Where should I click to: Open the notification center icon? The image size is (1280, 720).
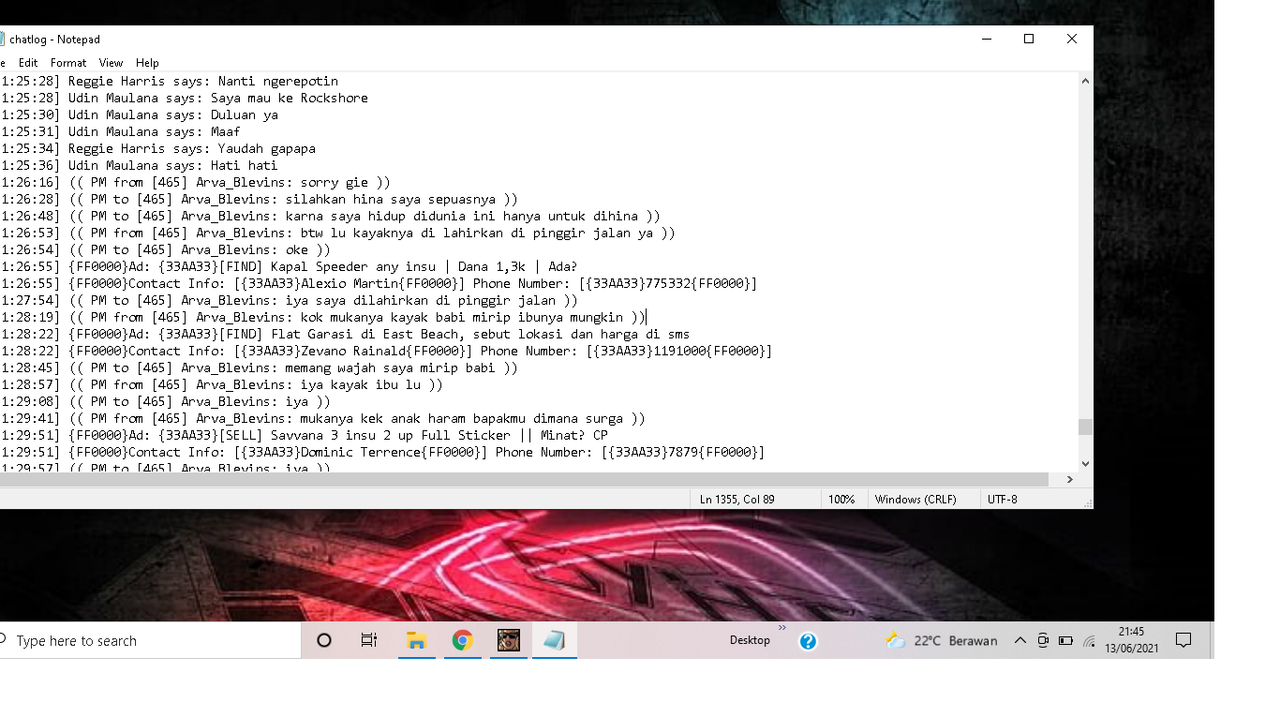[1184, 641]
